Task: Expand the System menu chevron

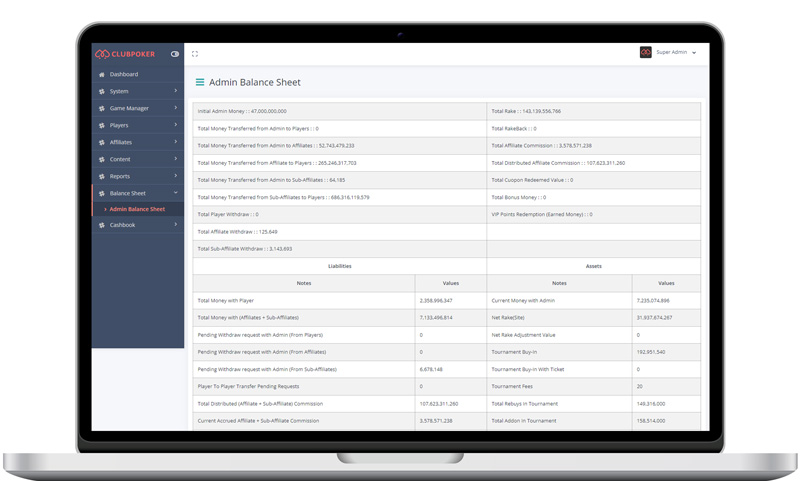Action: click(176, 91)
